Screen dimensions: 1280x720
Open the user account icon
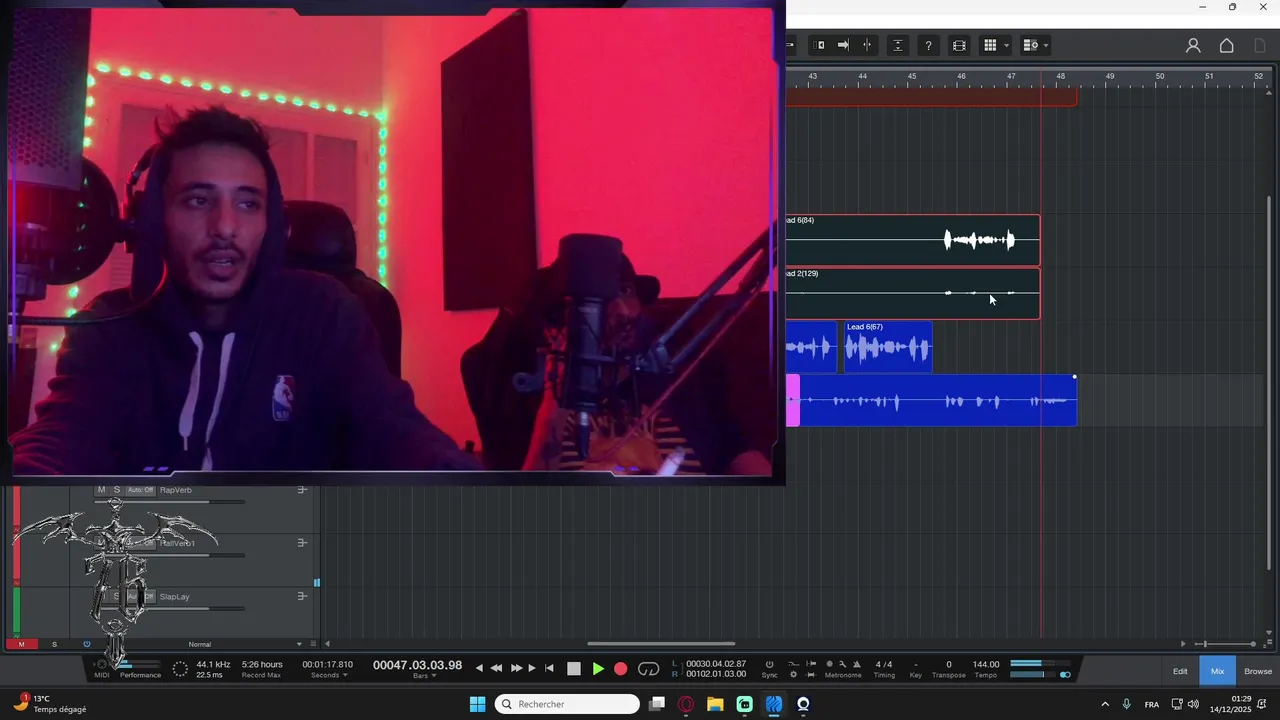point(1193,45)
